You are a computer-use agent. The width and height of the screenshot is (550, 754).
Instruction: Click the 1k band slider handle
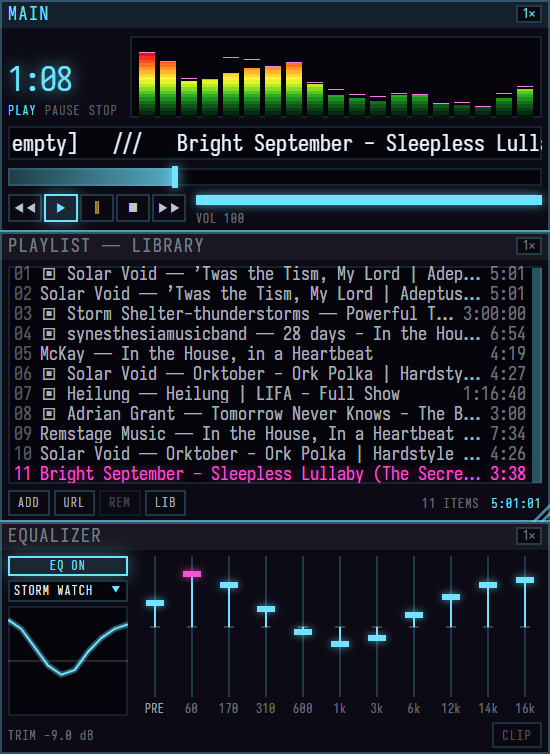340,644
